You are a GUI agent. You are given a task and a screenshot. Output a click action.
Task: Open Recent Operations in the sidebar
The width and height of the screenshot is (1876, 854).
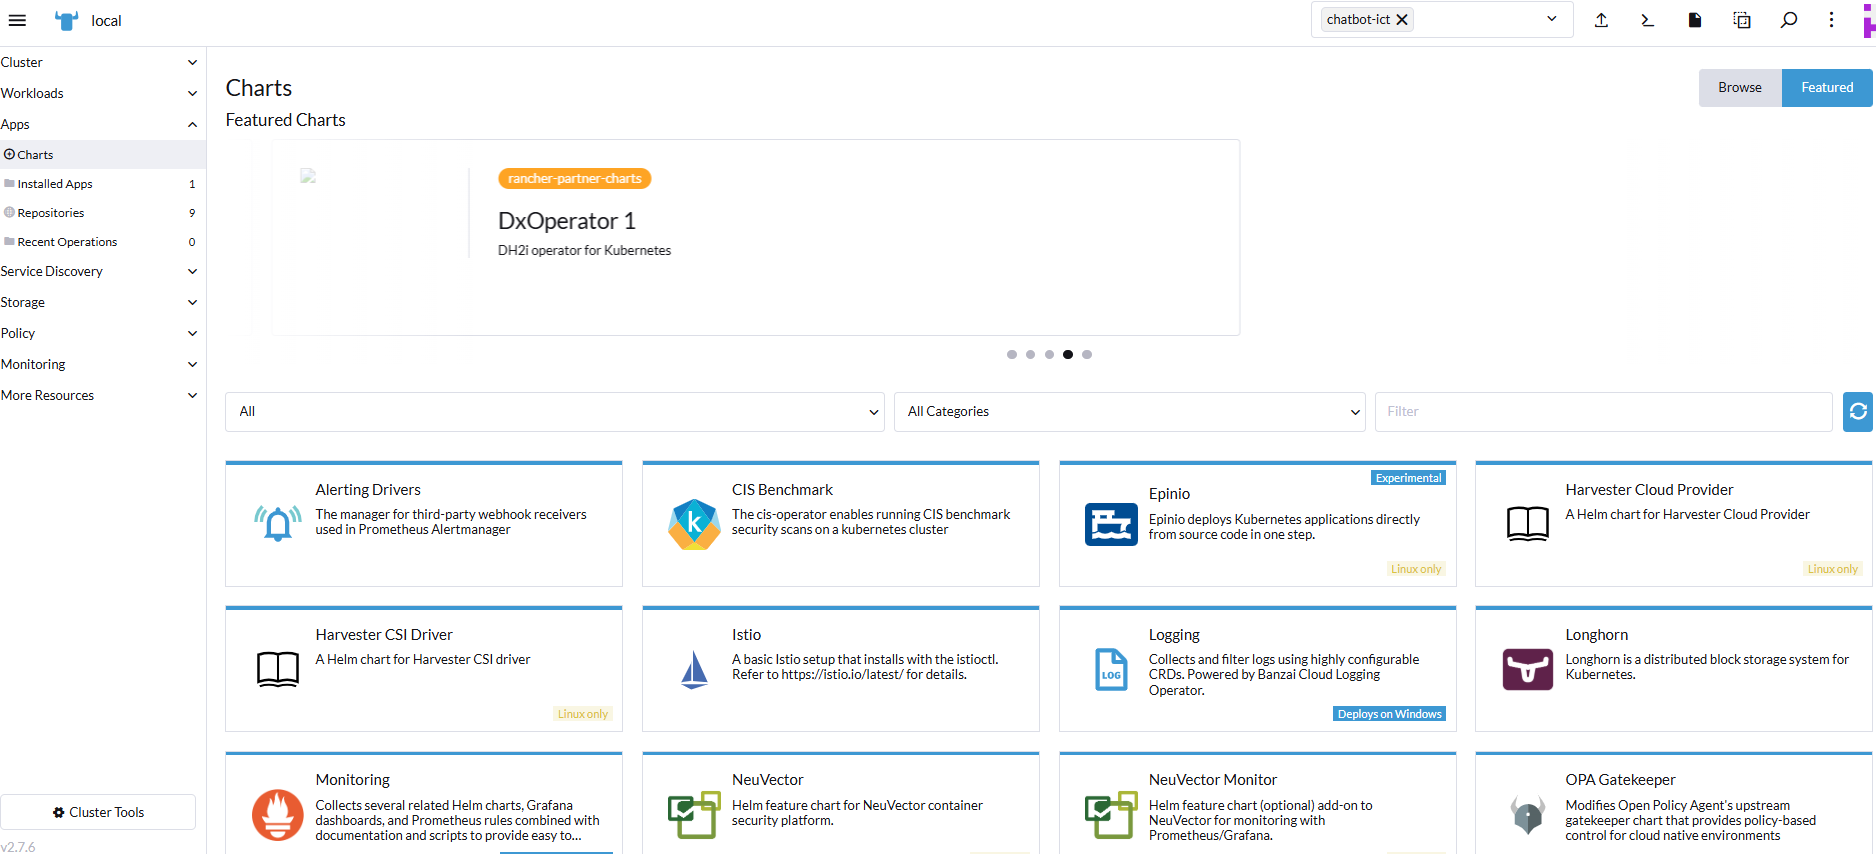pyautogui.click(x=103, y=242)
